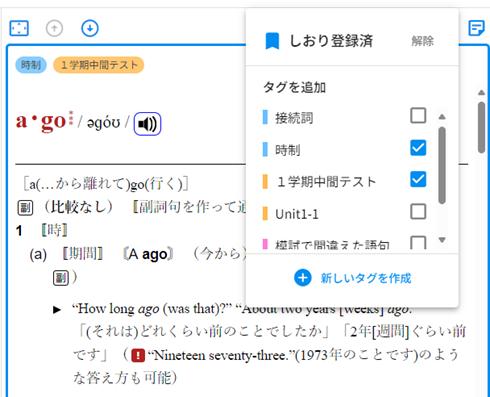Select the Unit1-1 tag label
The height and width of the screenshot is (397, 490).
297,214
